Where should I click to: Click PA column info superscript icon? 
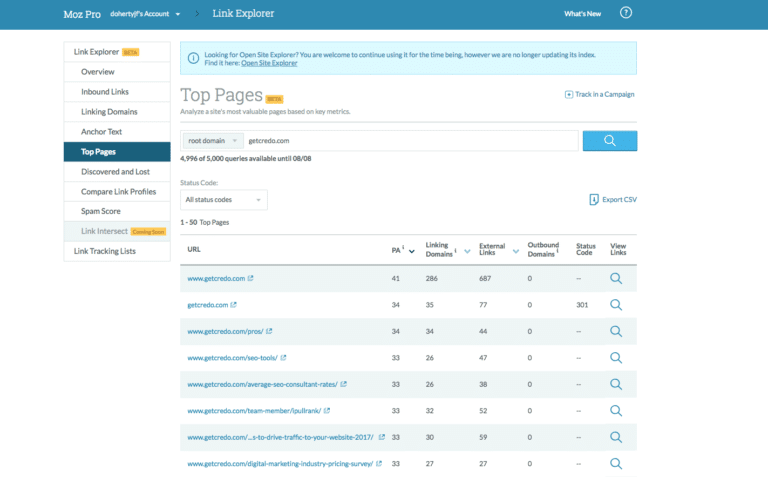point(403,247)
